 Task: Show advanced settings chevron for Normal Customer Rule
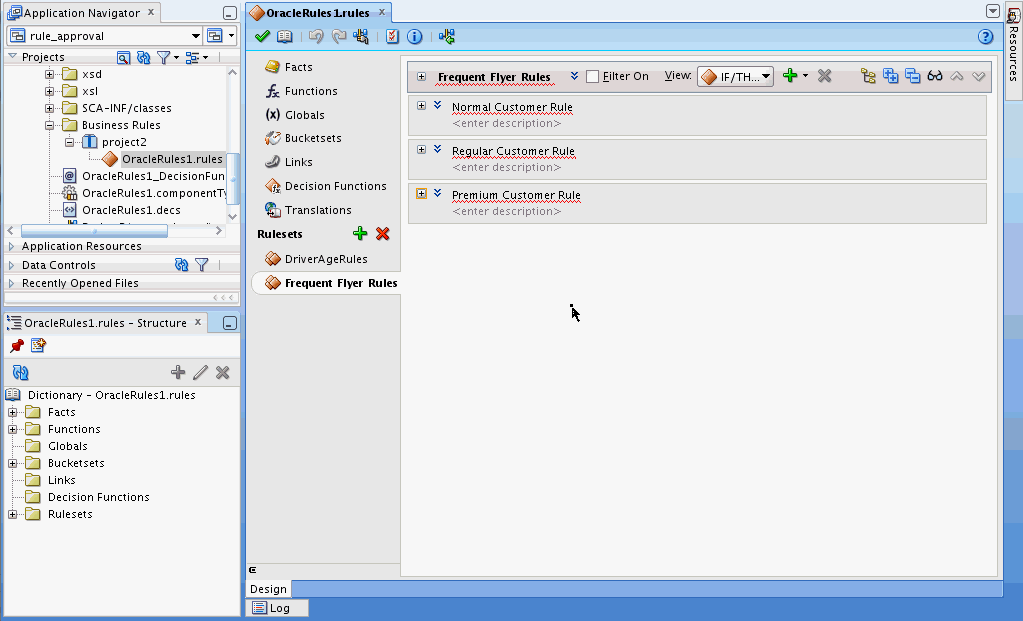pos(438,105)
